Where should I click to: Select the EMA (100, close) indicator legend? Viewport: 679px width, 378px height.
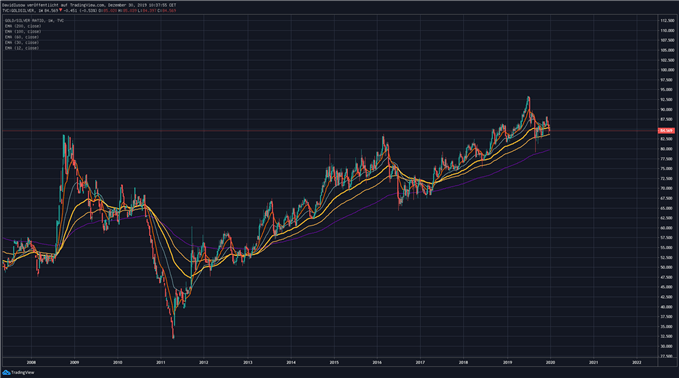(x=23, y=32)
